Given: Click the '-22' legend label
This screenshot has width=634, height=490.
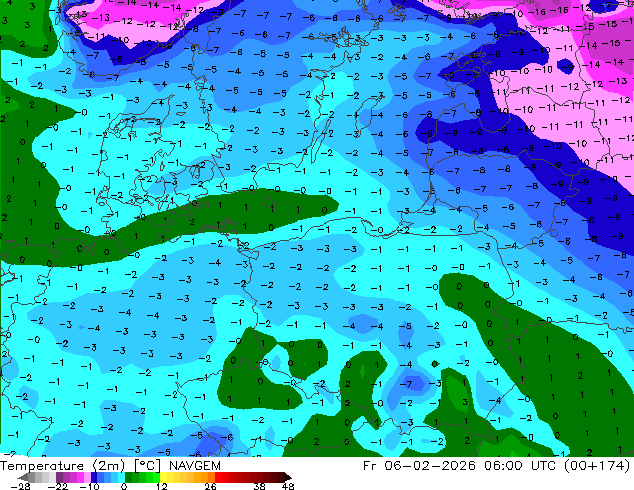Looking at the screenshot, I should (57, 486).
